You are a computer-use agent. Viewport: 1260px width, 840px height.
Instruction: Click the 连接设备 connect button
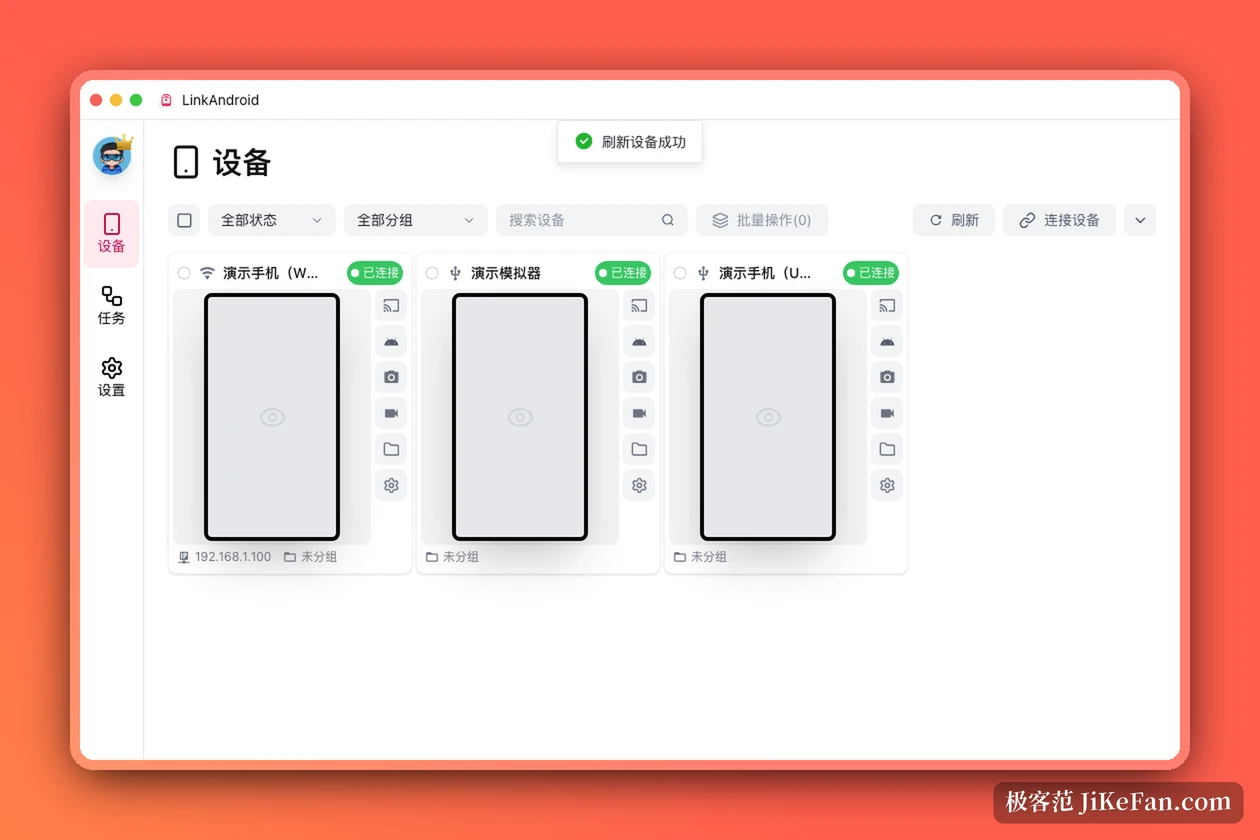pyautogui.click(x=1059, y=220)
